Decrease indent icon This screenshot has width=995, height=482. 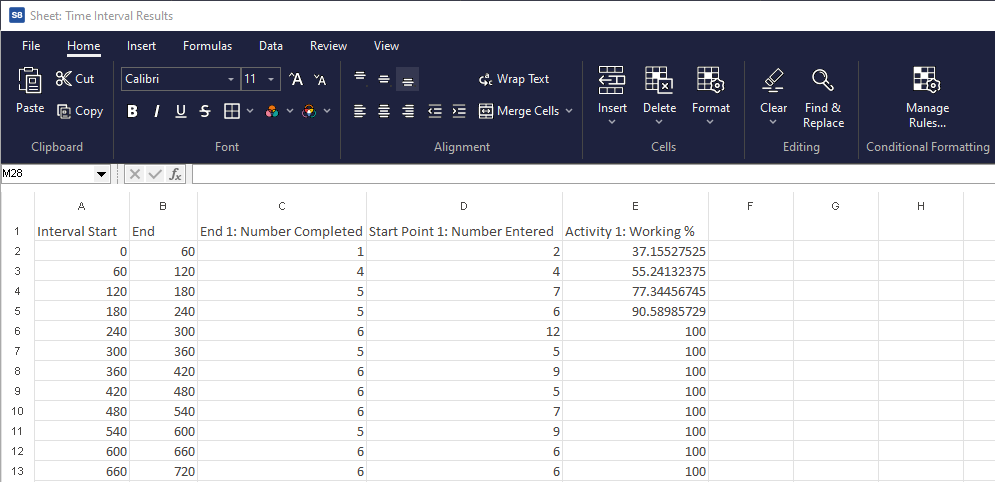tap(435, 111)
